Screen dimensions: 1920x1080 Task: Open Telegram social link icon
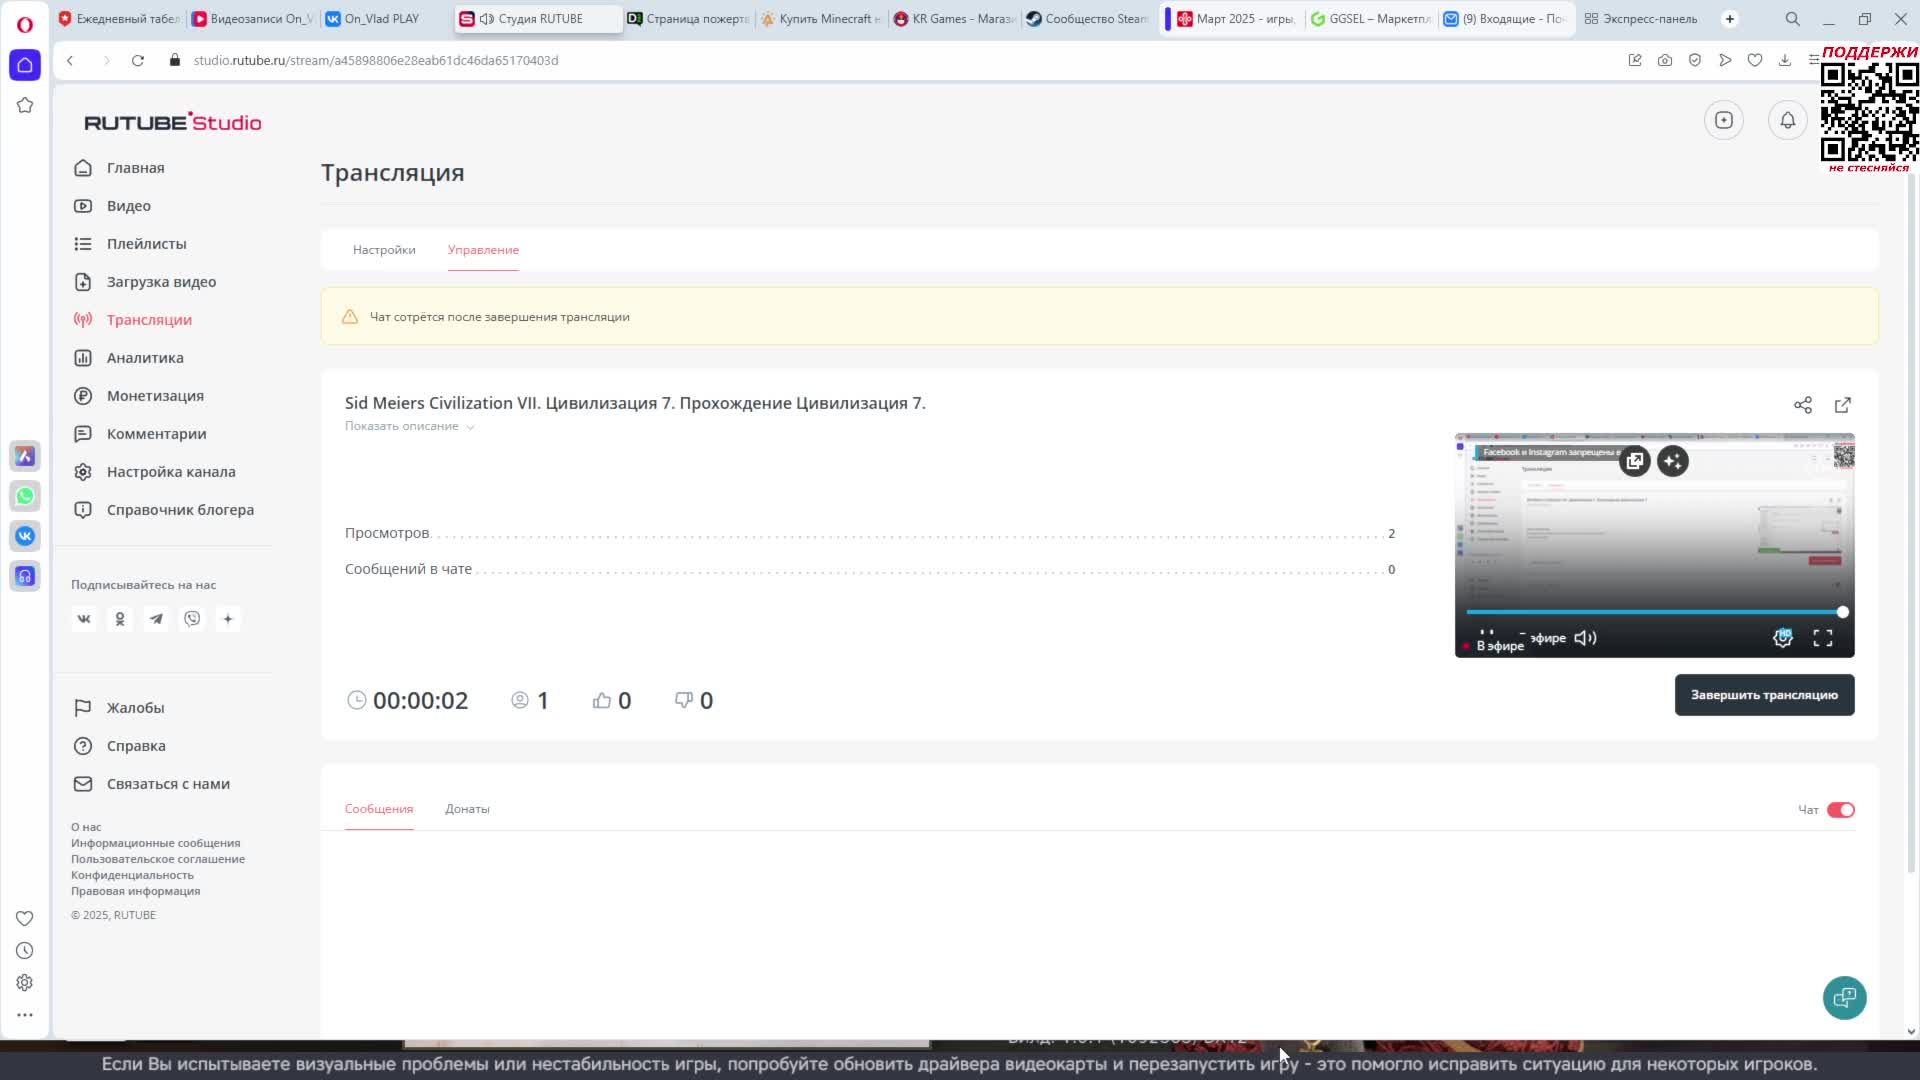[x=156, y=619]
